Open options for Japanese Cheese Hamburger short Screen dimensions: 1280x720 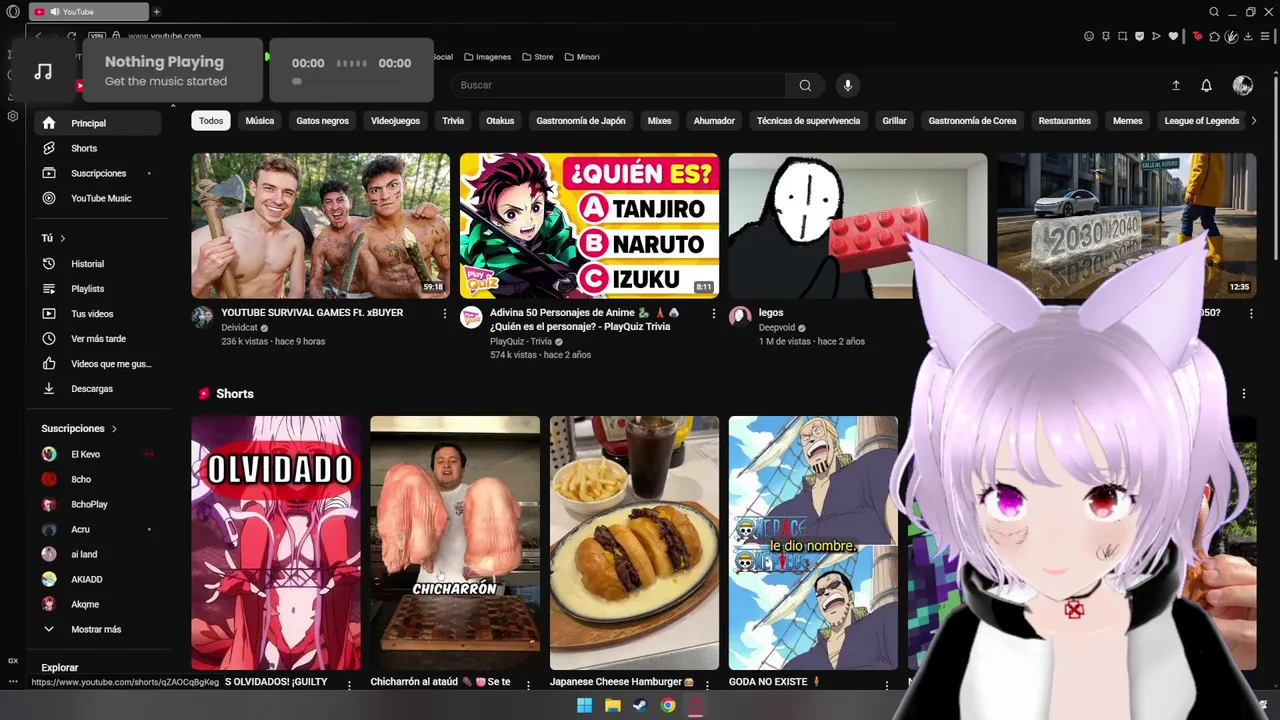(x=707, y=685)
